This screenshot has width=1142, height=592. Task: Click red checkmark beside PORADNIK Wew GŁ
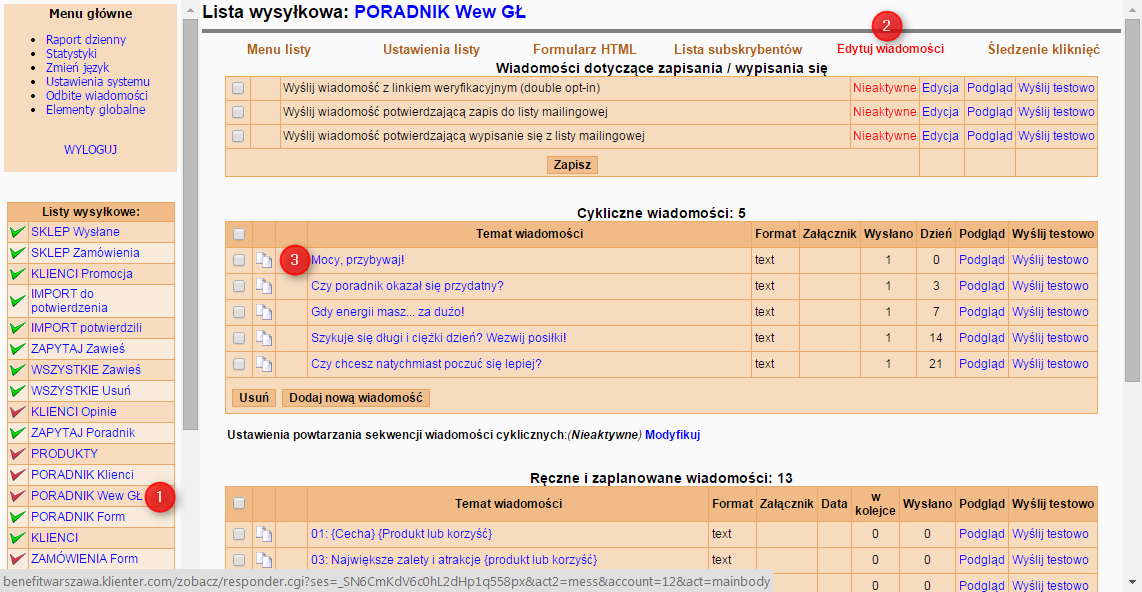[18, 497]
